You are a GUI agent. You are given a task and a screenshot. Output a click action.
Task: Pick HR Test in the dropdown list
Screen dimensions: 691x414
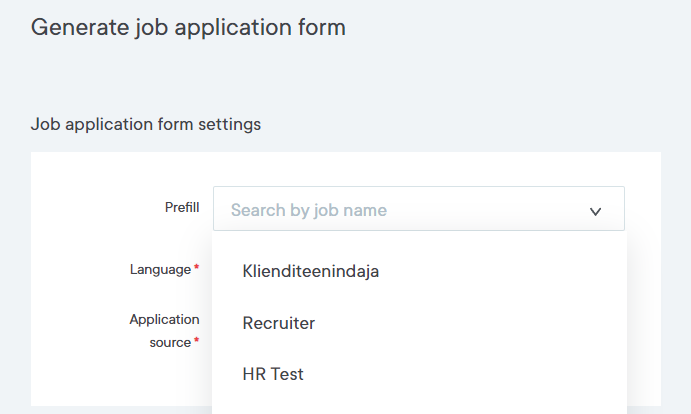(x=273, y=374)
